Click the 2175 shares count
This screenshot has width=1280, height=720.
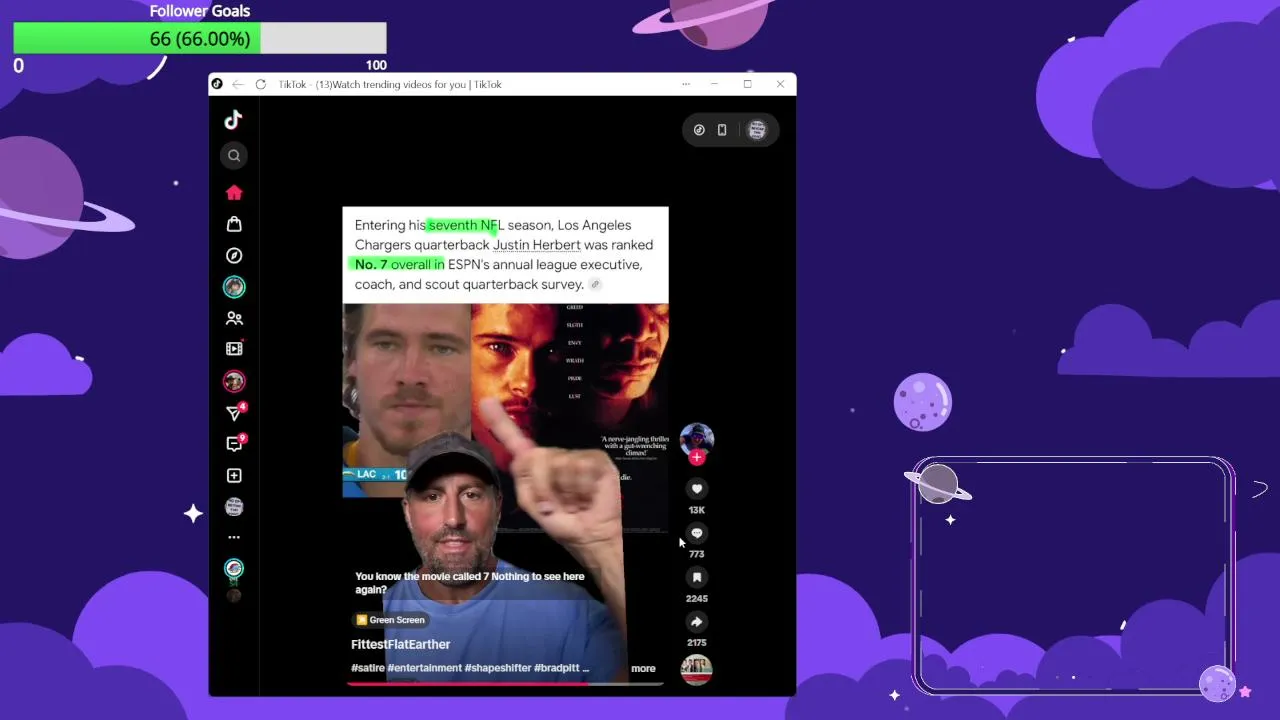click(x=697, y=642)
